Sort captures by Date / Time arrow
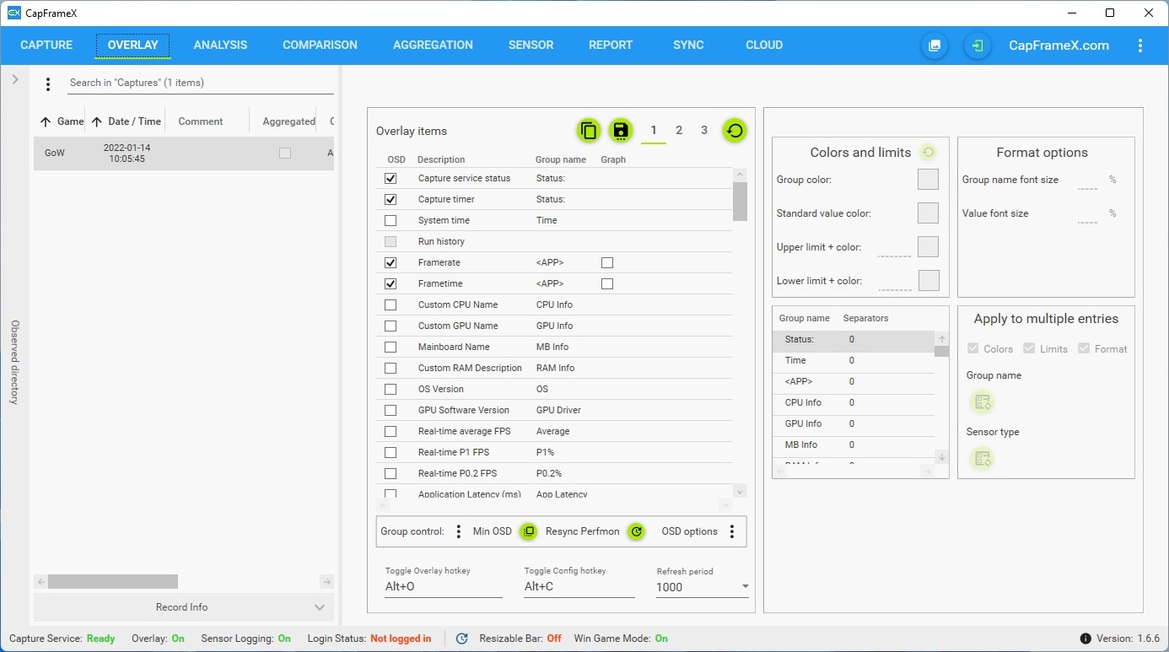This screenshot has height=652, width=1169. coord(96,121)
